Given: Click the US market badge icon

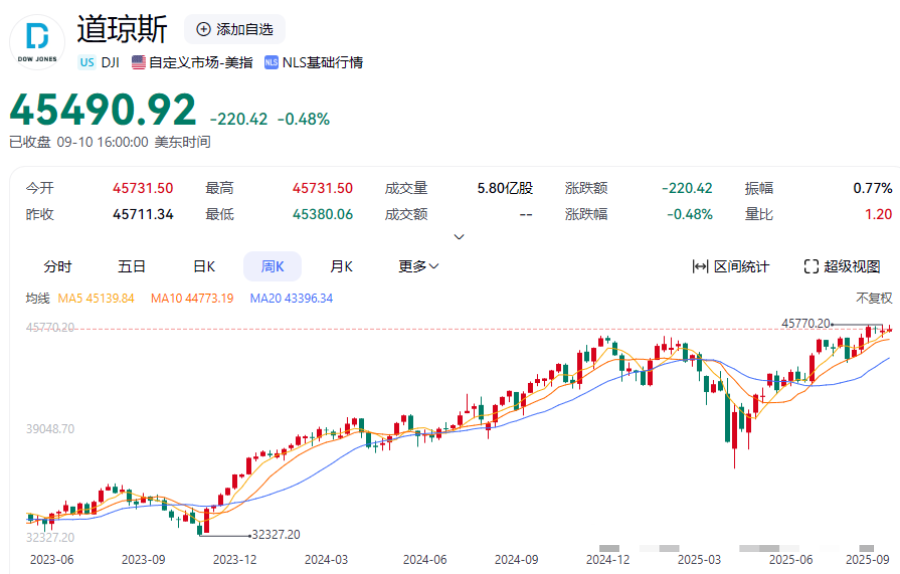Looking at the screenshot, I should click(87, 62).
